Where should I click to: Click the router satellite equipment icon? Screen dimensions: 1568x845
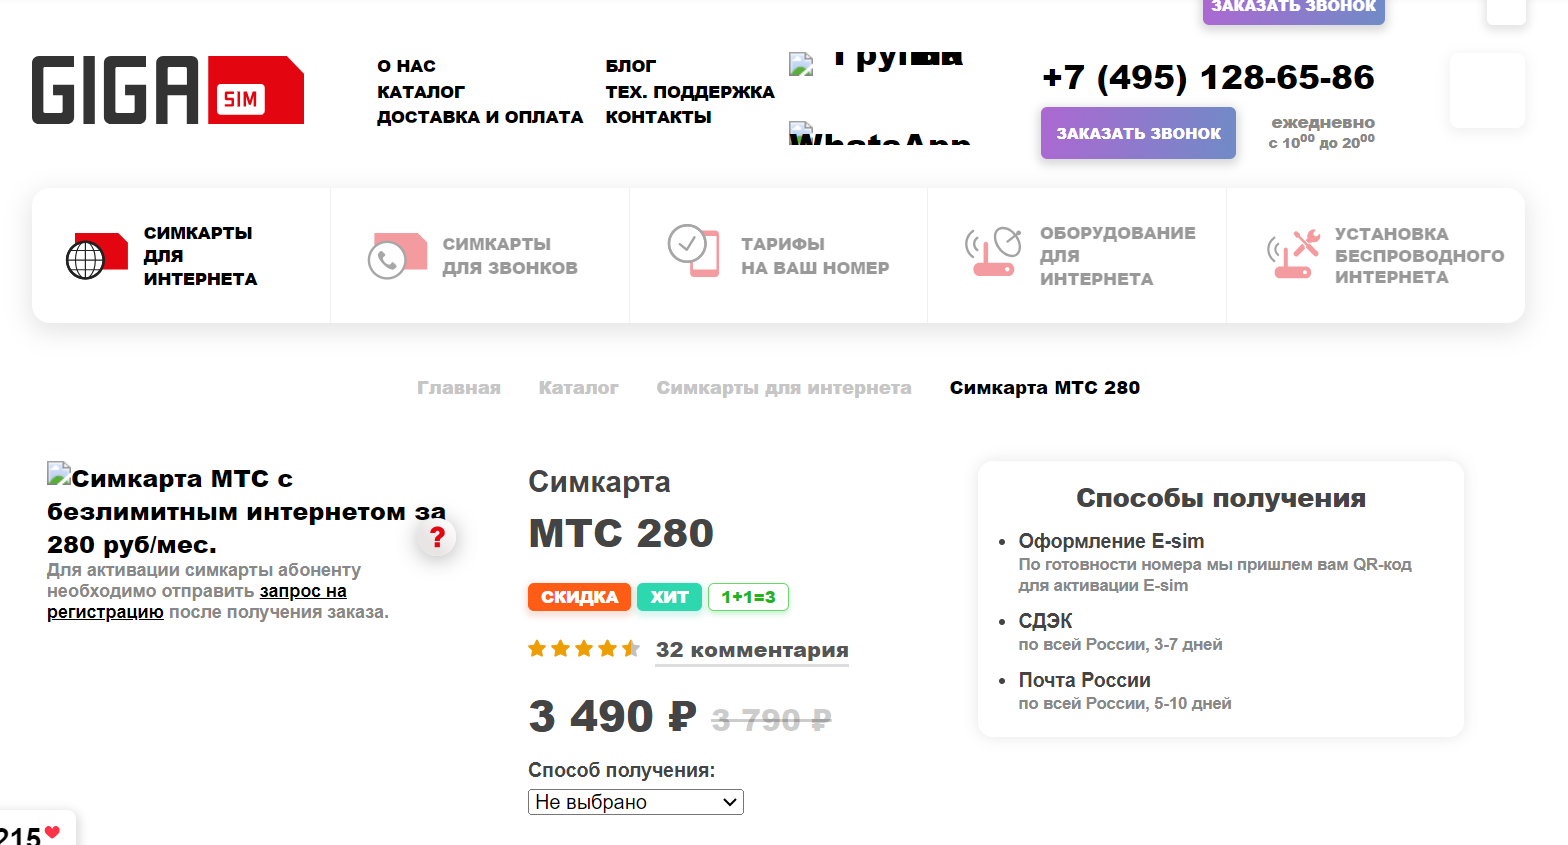(992, 252)
